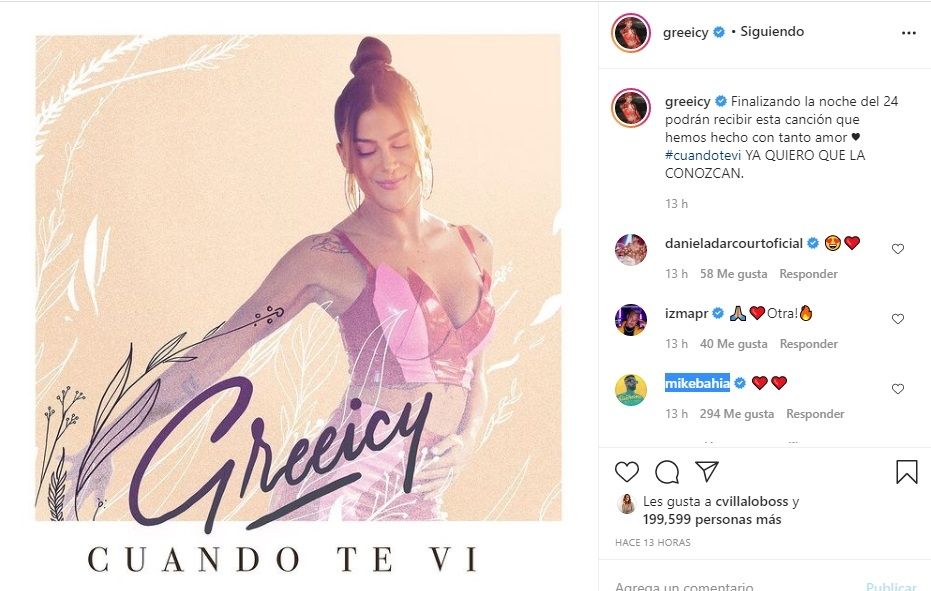Like izmapr's comment heart

898,319
